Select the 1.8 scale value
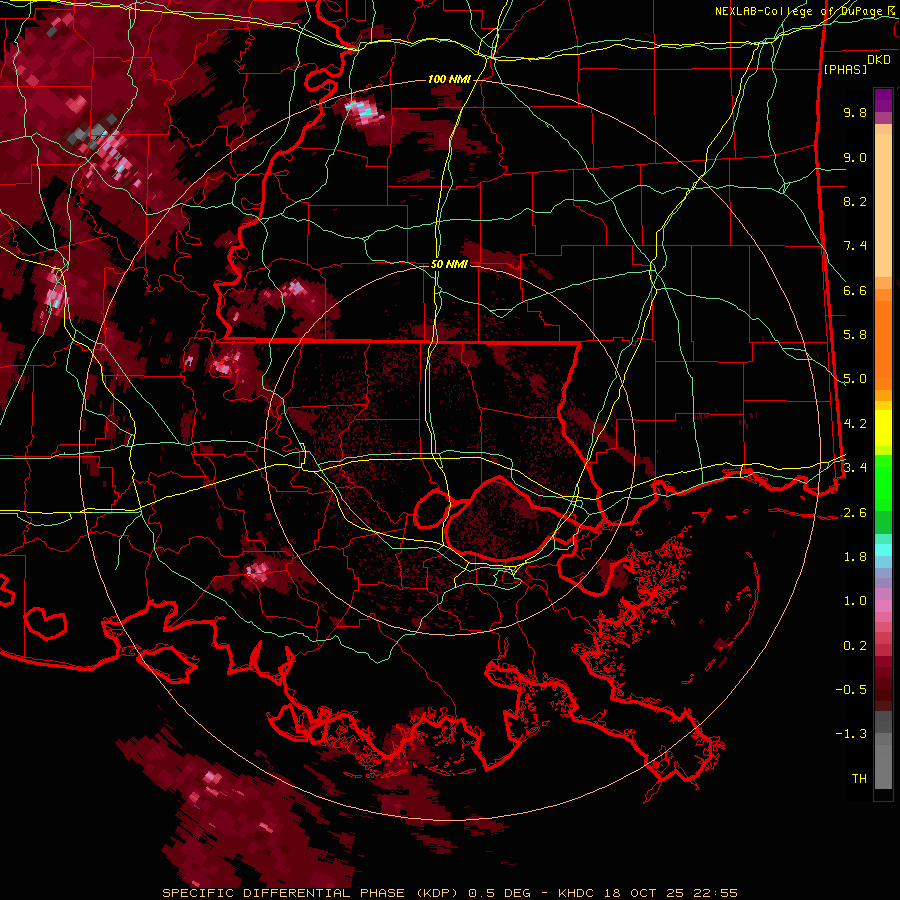The image size is (900, 900). coord(855,557)
